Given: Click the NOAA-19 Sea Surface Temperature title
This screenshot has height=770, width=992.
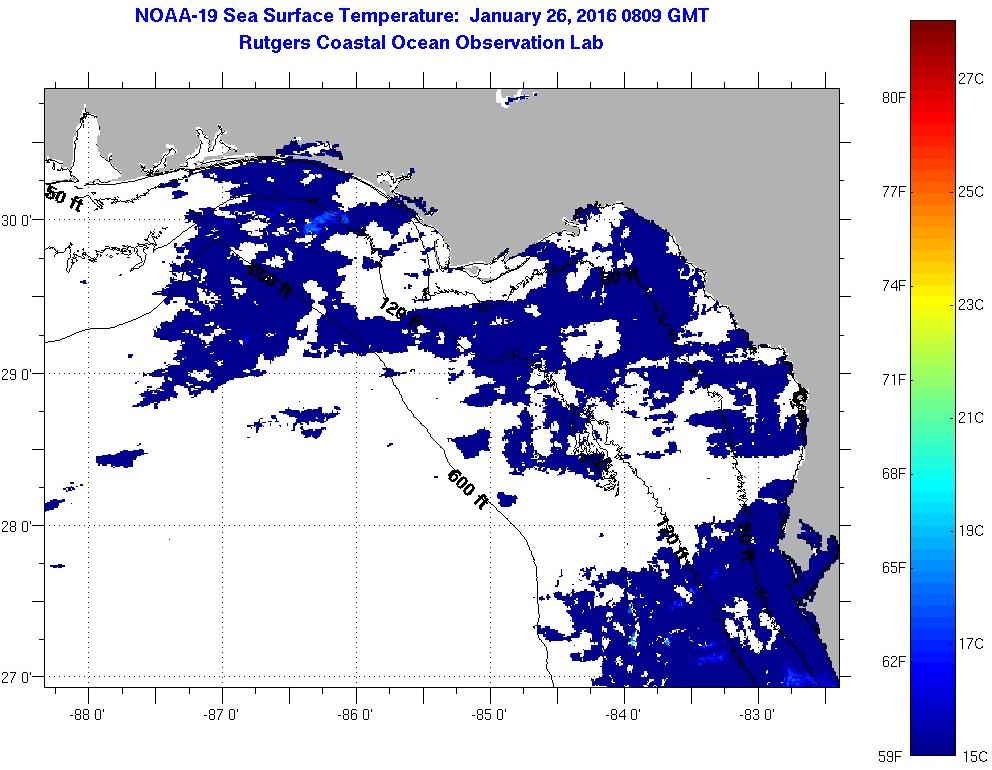Looking at the screenshot, I should pos(421,17).
